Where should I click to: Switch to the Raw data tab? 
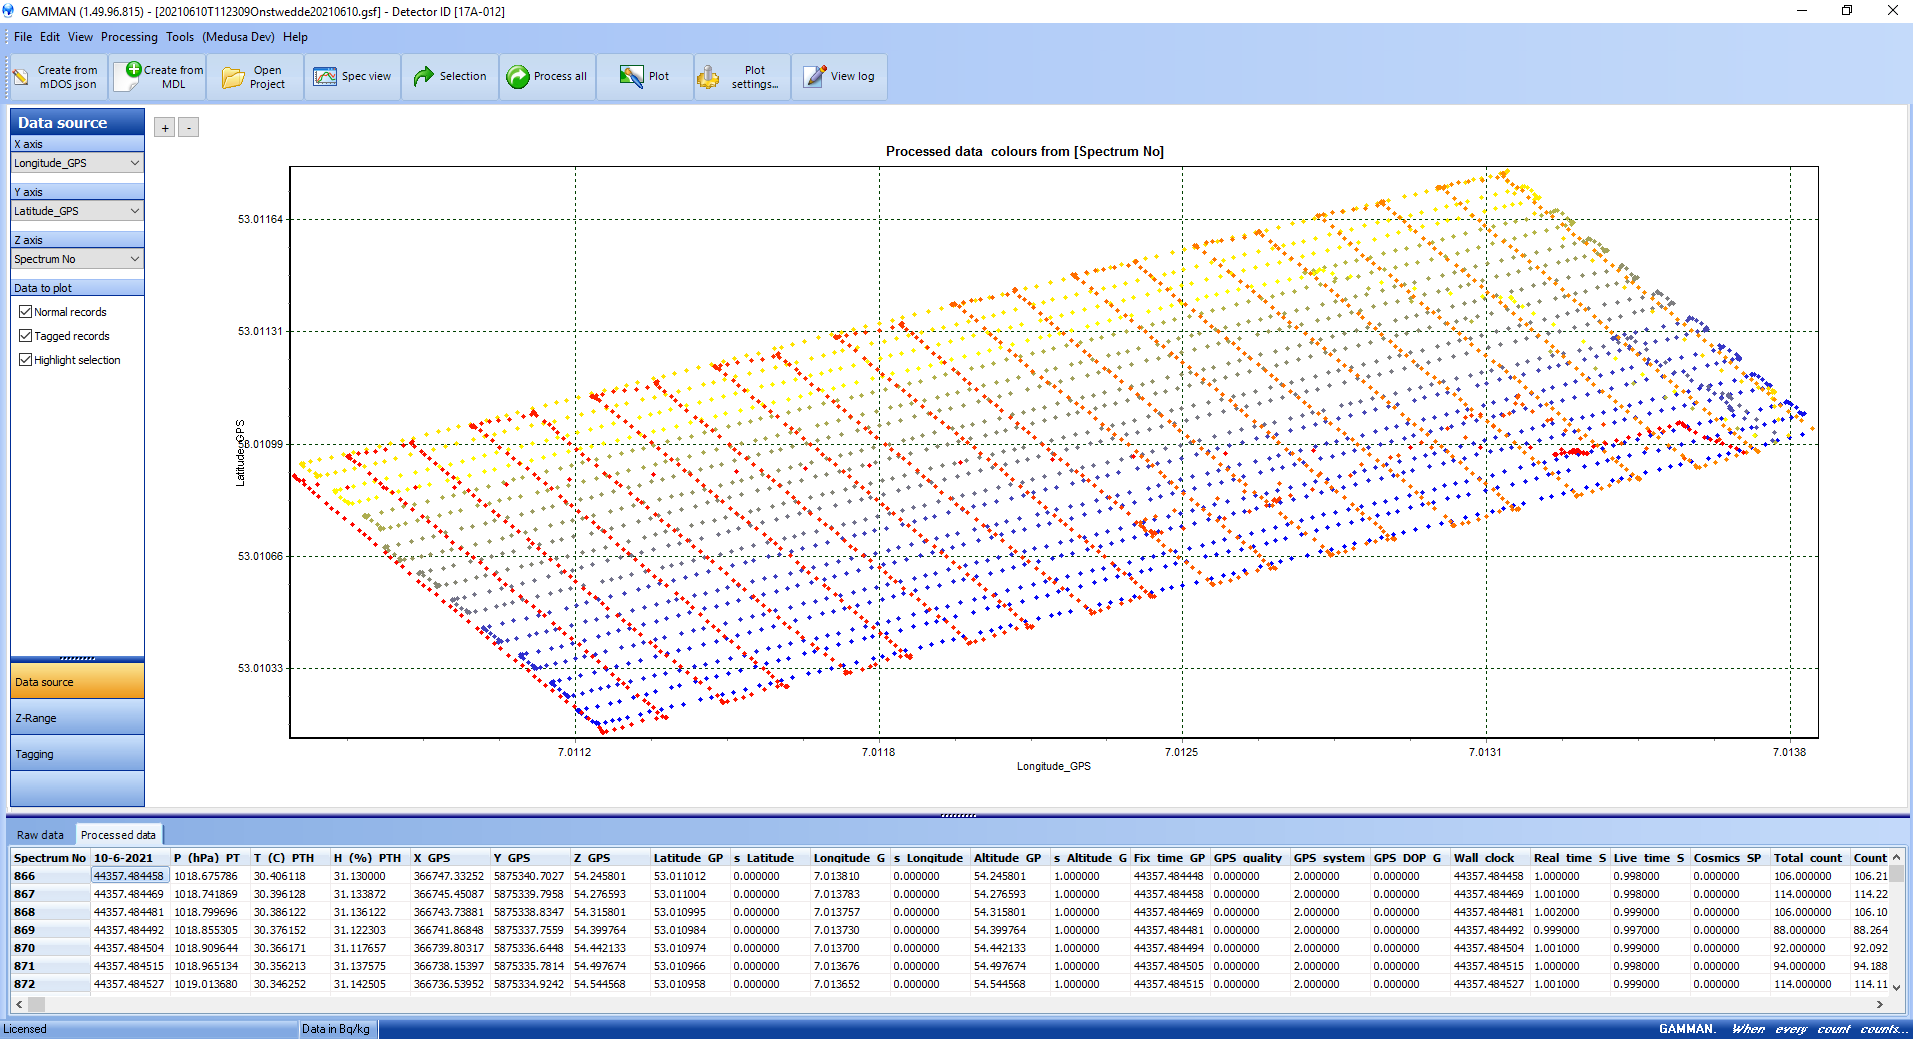tap(40, 835)
